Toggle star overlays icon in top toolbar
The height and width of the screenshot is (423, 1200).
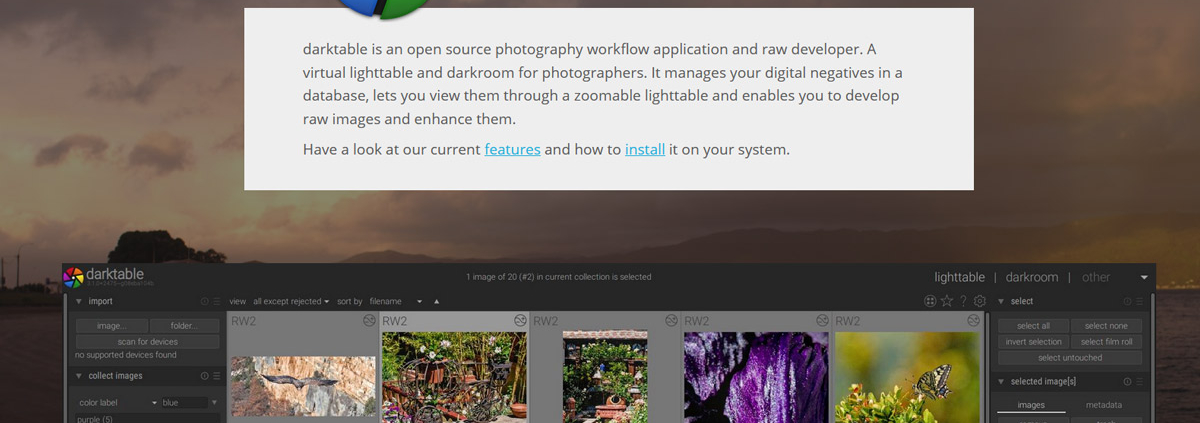[x=947, y=301]
